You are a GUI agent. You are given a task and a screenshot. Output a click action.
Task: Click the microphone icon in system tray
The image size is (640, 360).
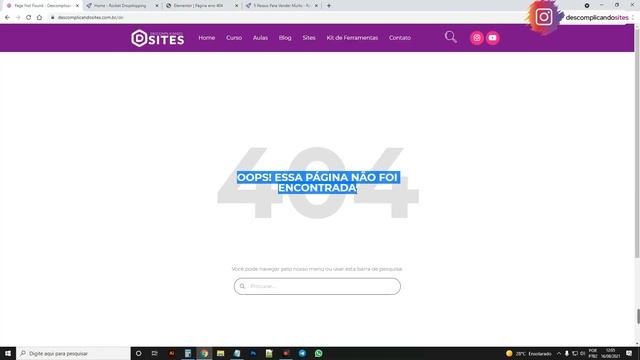567,353
